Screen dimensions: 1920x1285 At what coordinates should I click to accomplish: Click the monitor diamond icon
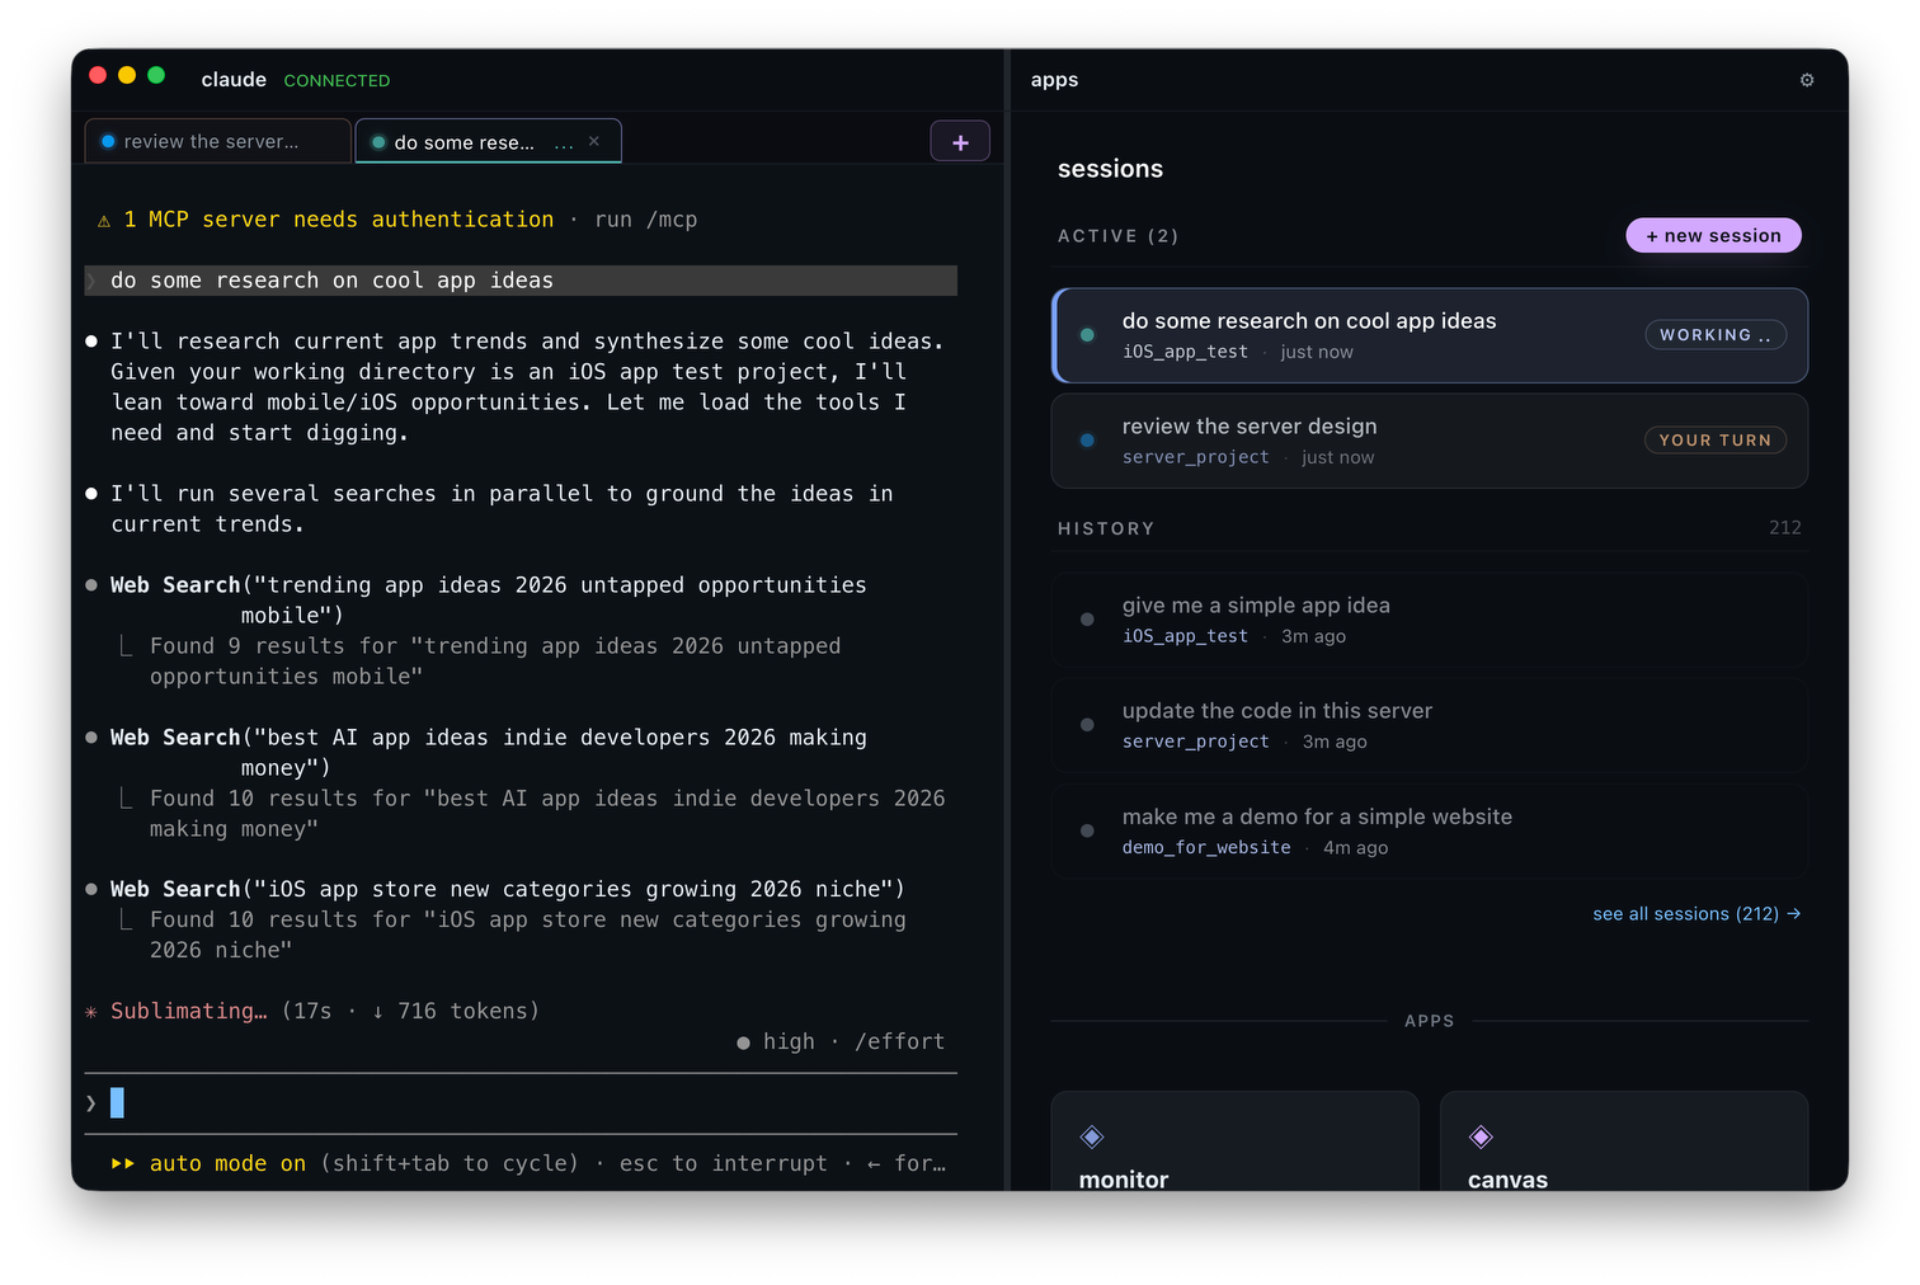[1091, 1137]
